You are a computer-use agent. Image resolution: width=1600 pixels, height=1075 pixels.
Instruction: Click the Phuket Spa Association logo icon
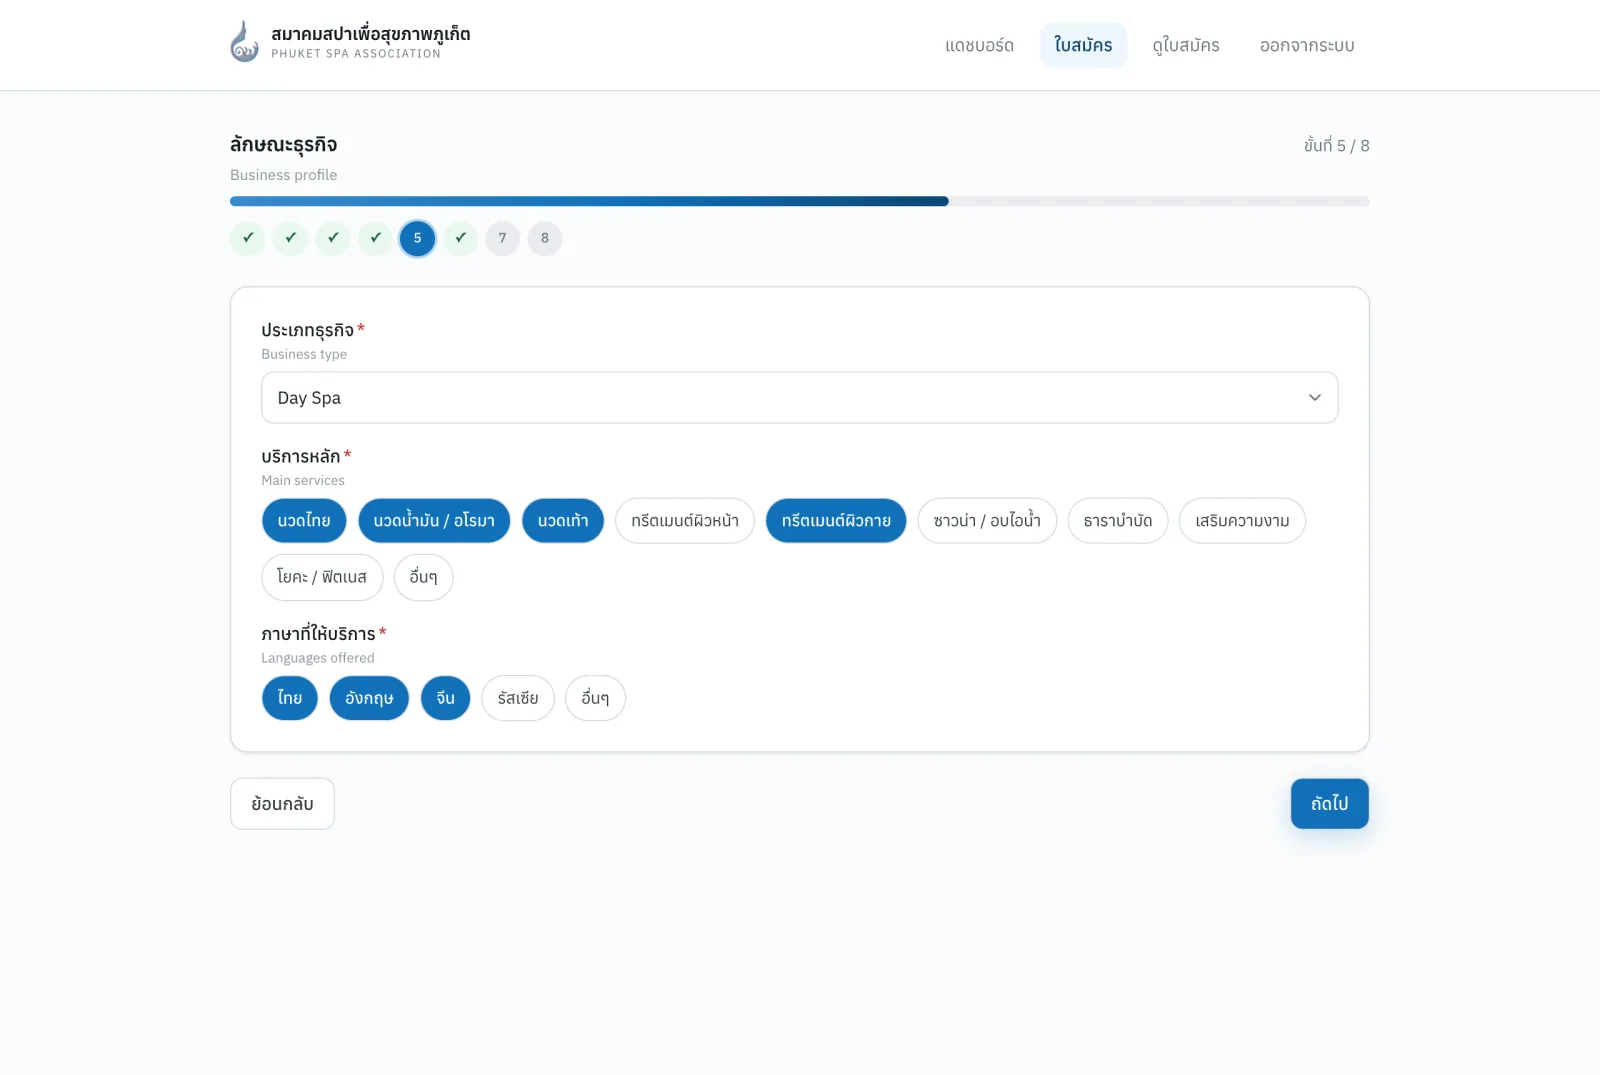point(245,42)
